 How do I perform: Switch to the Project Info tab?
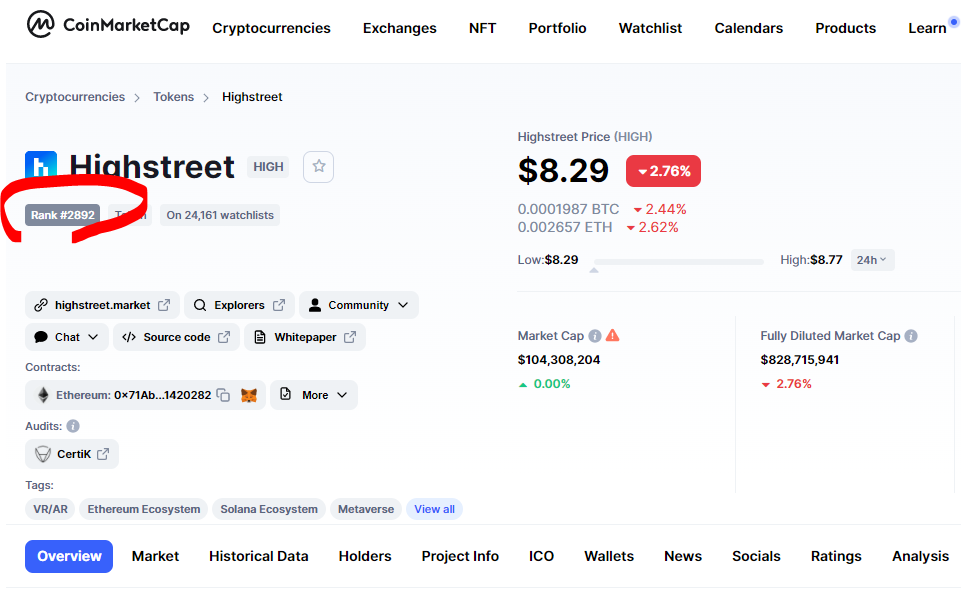coord(460,556)
